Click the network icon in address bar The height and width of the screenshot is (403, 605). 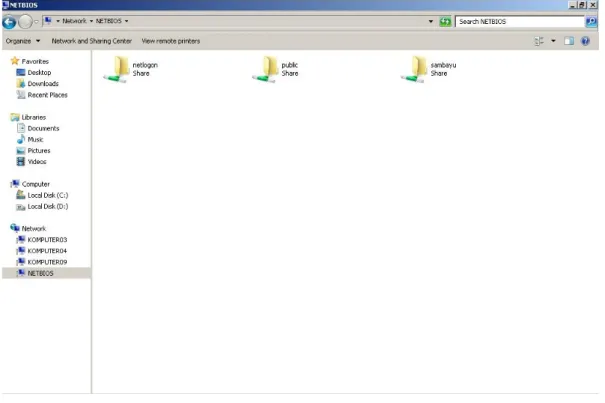tap(48, 21)
